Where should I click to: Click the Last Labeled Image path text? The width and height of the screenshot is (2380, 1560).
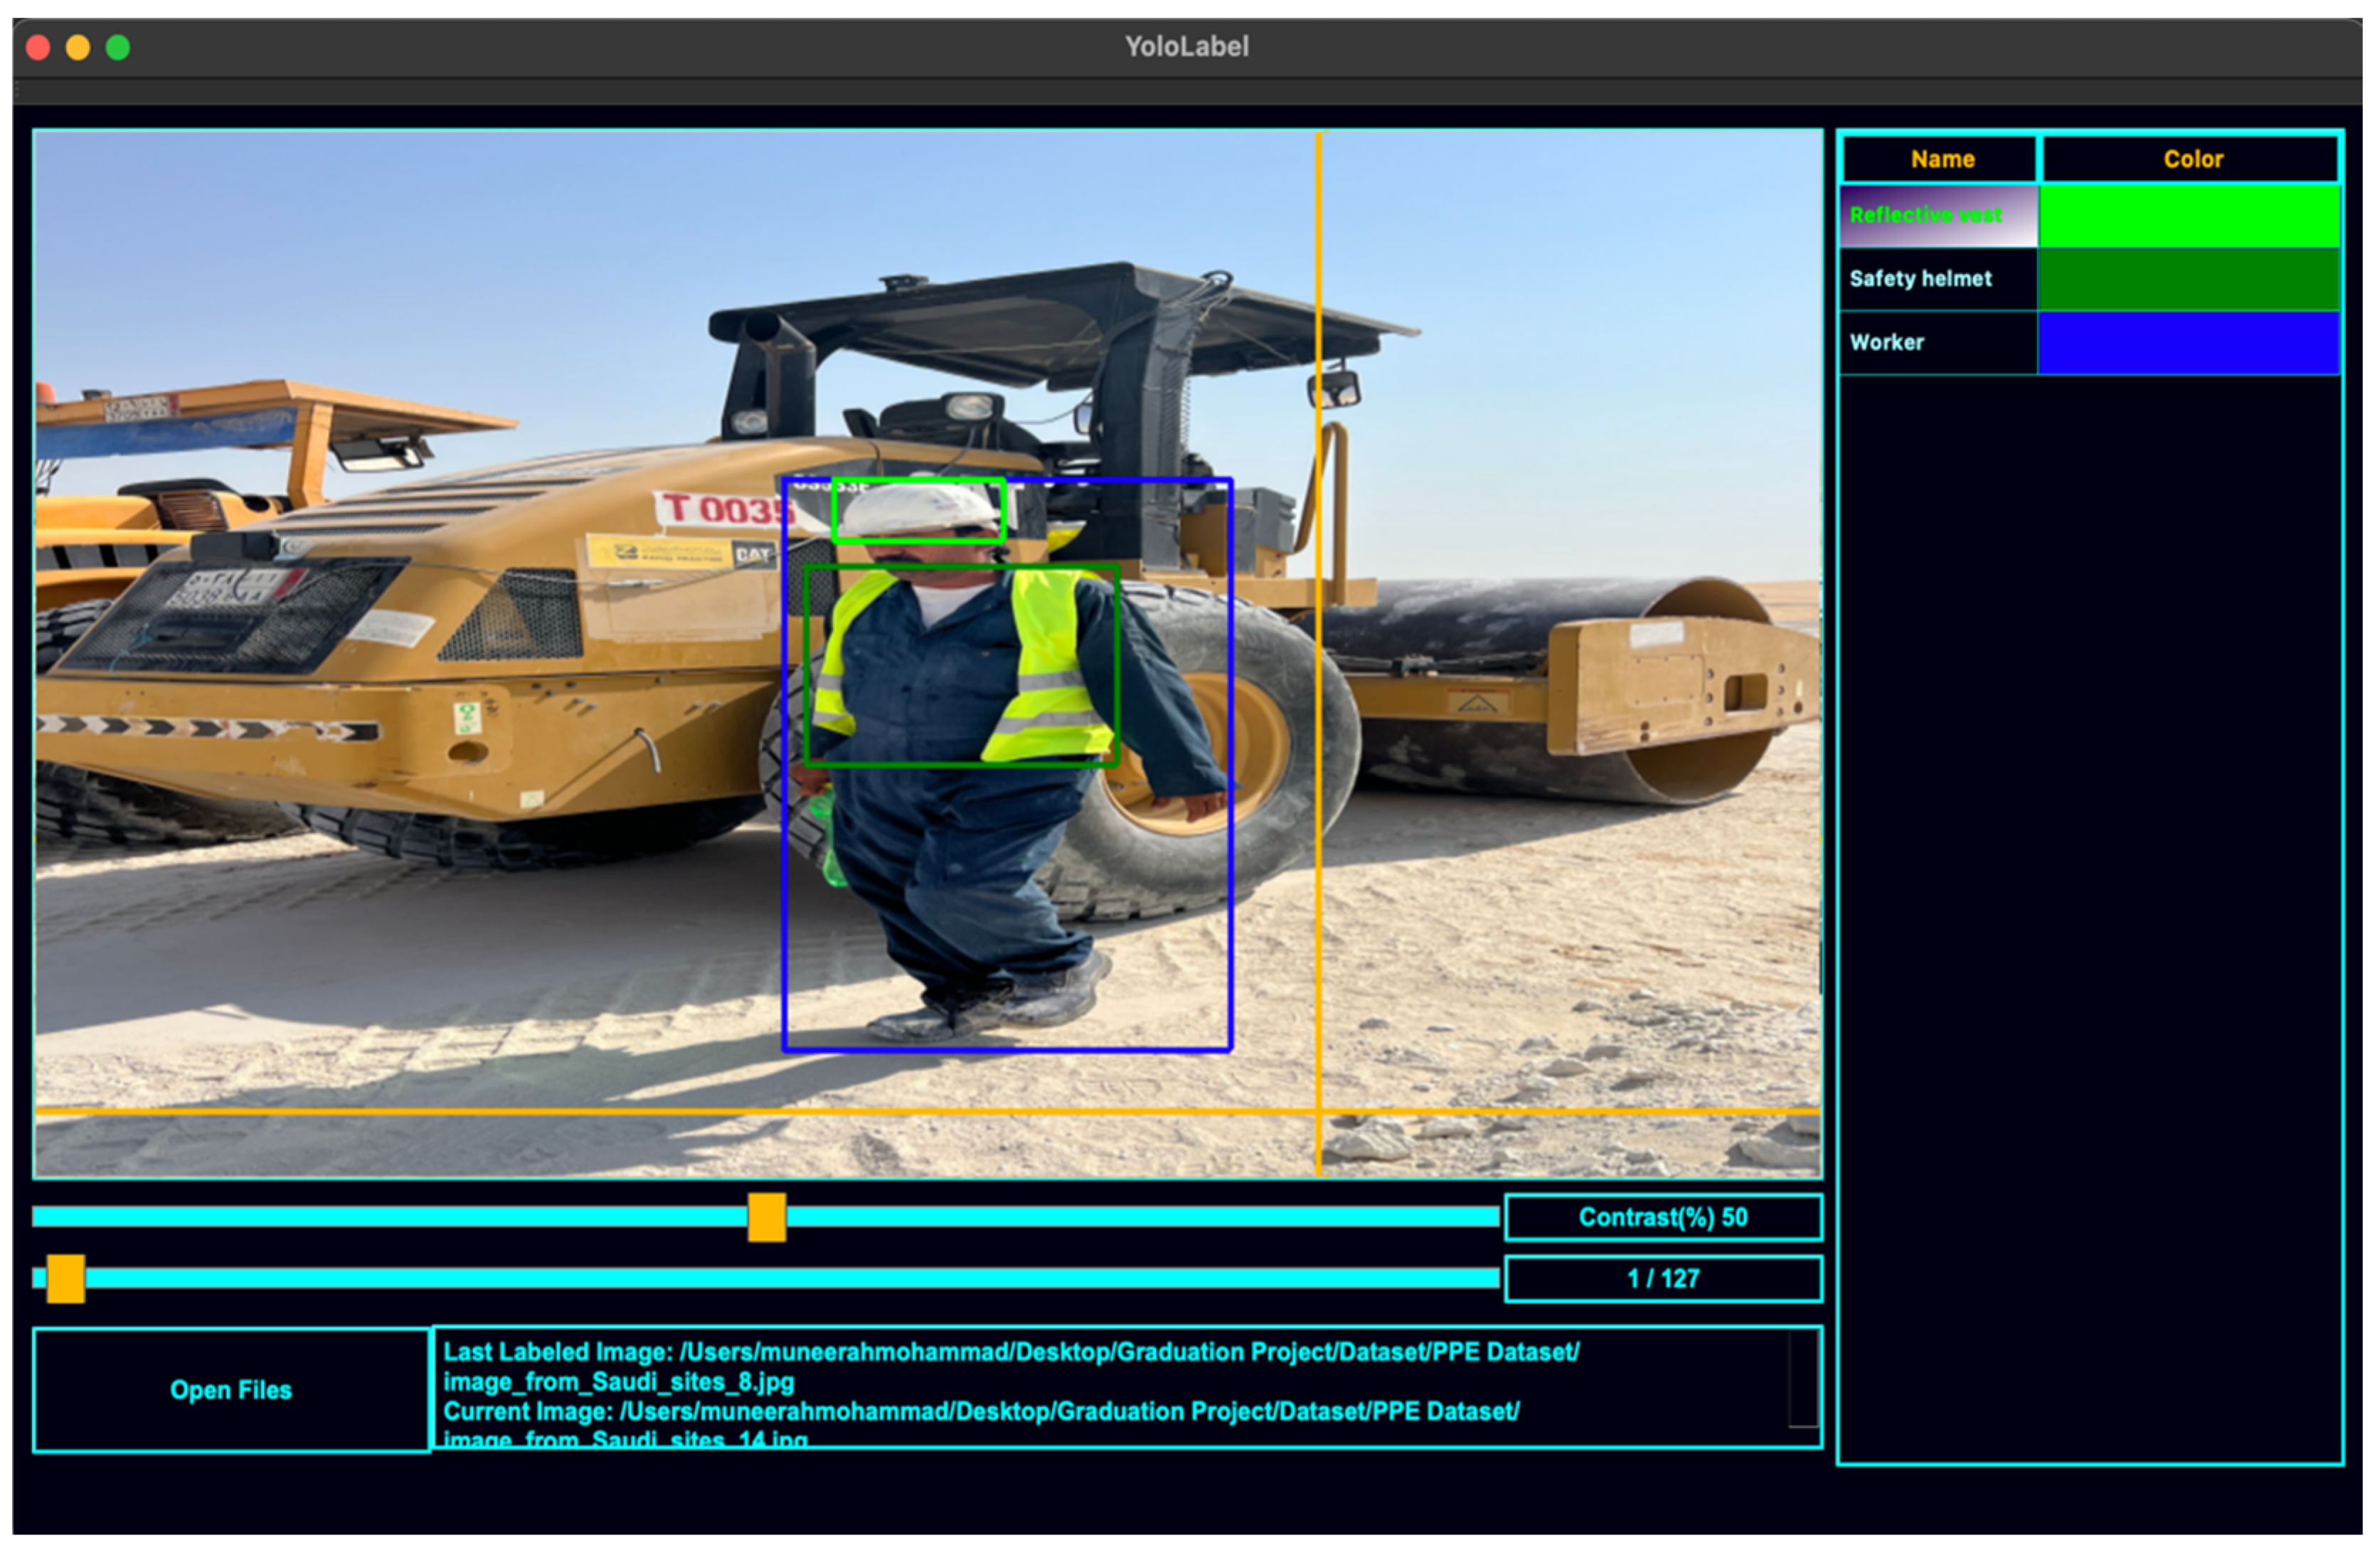click(x=1010, y=1354)
